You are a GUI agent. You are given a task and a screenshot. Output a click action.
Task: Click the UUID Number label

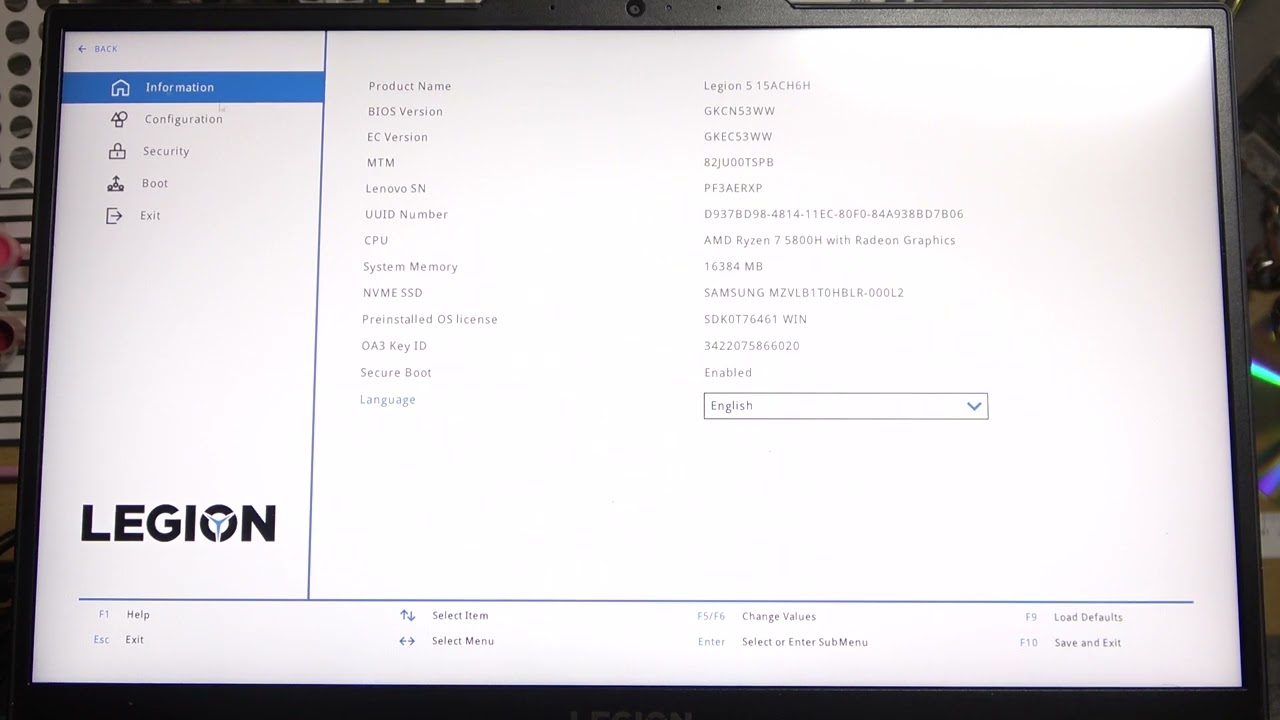(406, 214)
